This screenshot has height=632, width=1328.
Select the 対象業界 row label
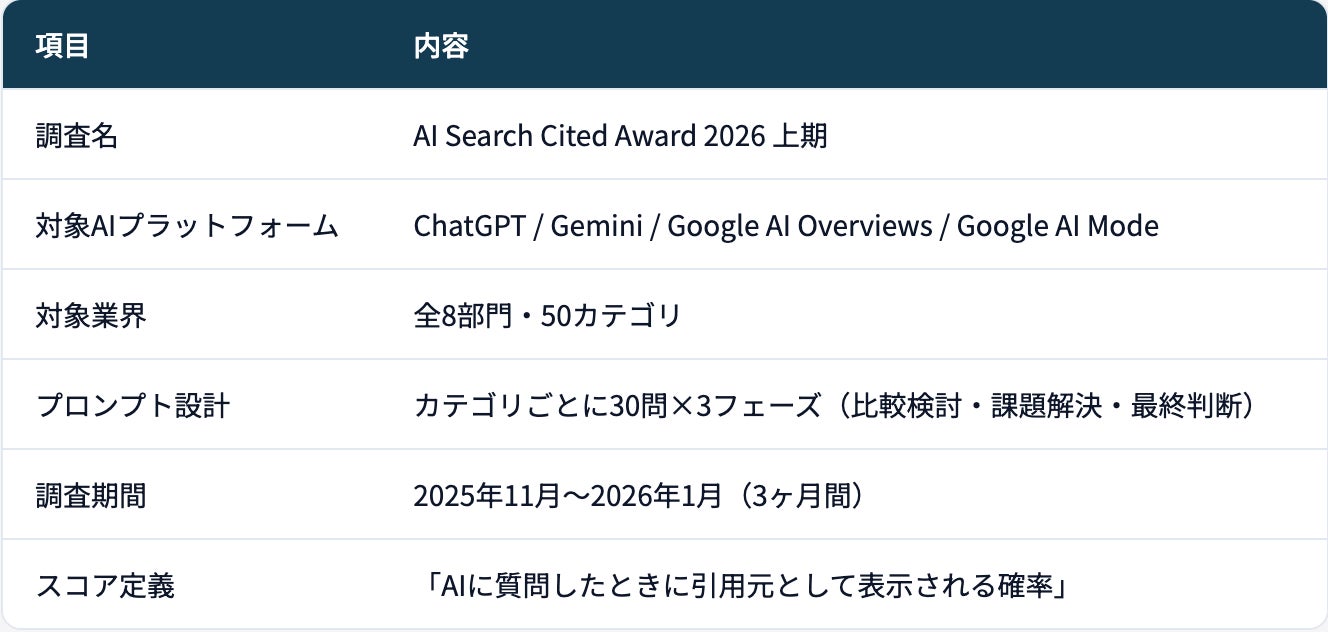[91, 316]
